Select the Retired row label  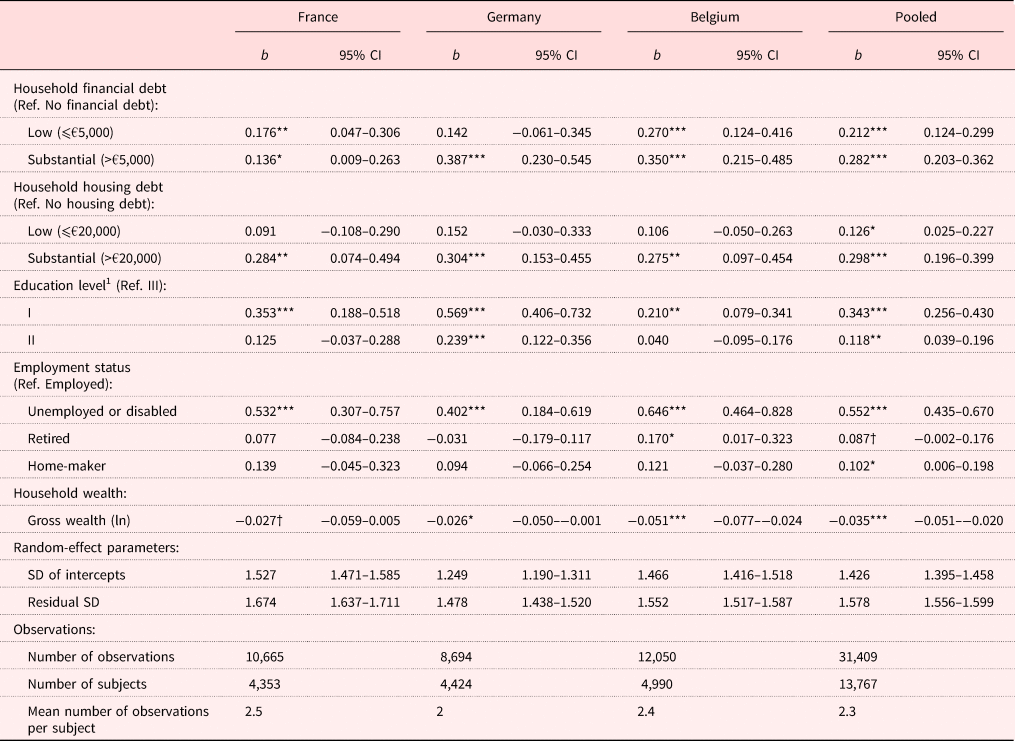pyautogui.click(x=49, y=437)
